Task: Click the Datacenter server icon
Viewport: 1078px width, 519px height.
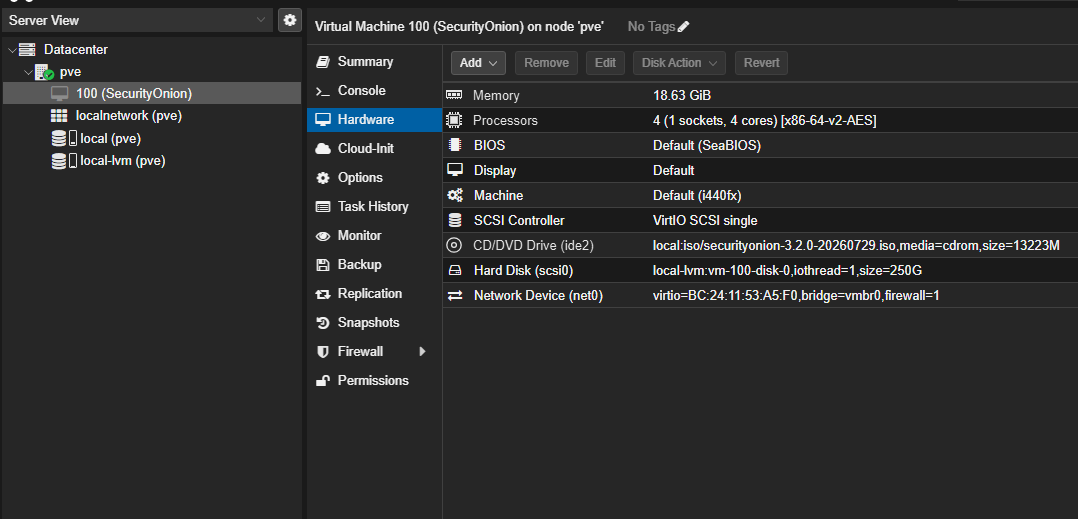Action: (x=27, y=49)
